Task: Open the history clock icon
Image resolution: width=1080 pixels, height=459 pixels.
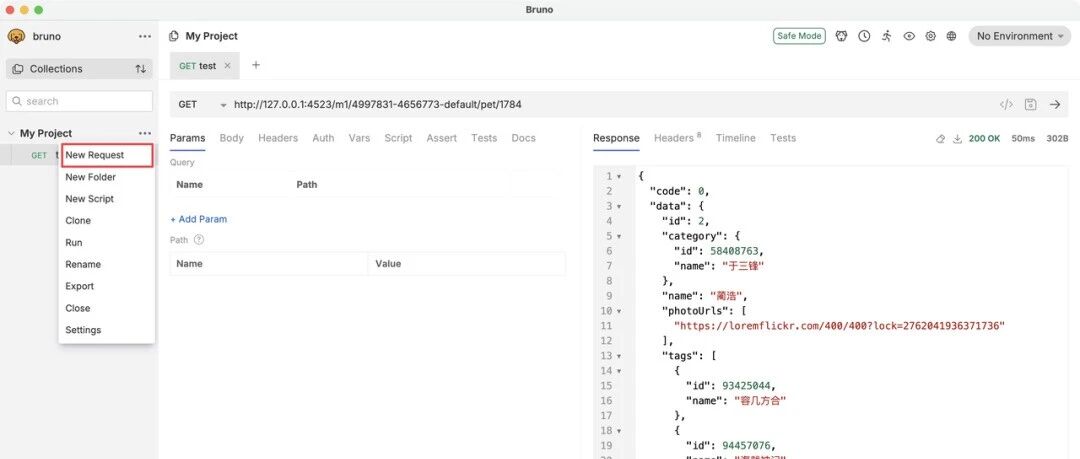Action: [x=864, y=36]
